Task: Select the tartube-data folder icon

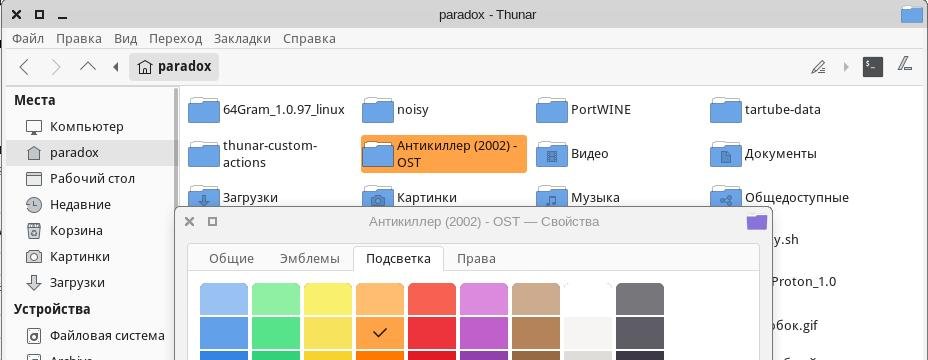Action: point(726,110)
